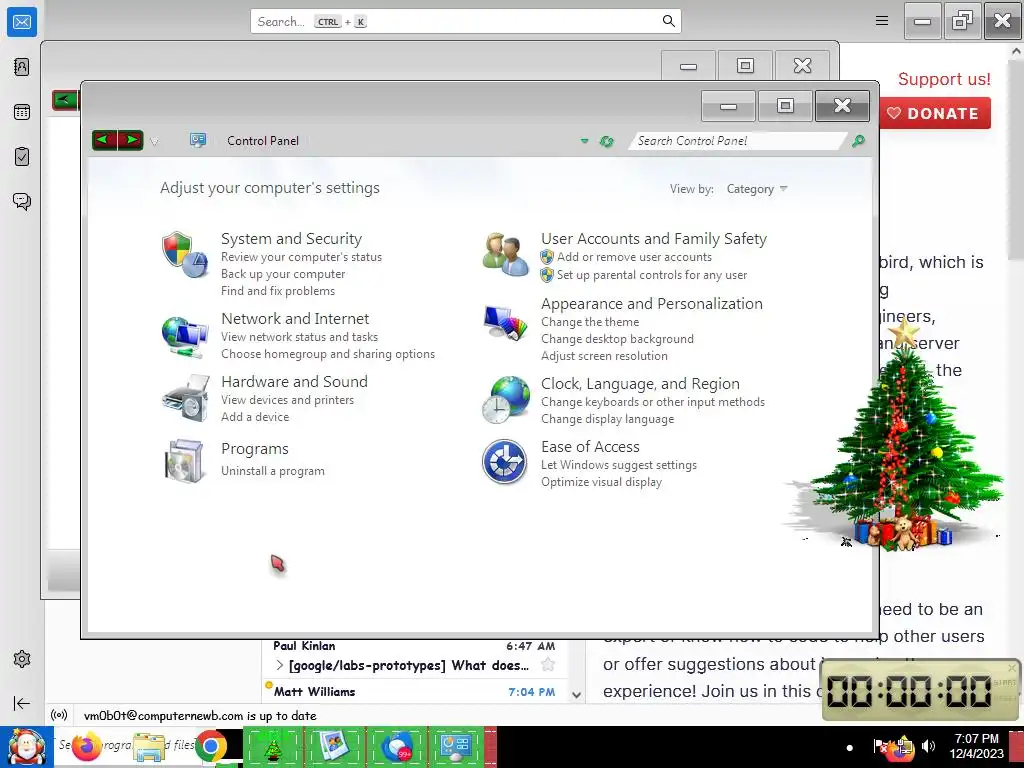Click Let Windows suggest settings

tap(618, 465)
